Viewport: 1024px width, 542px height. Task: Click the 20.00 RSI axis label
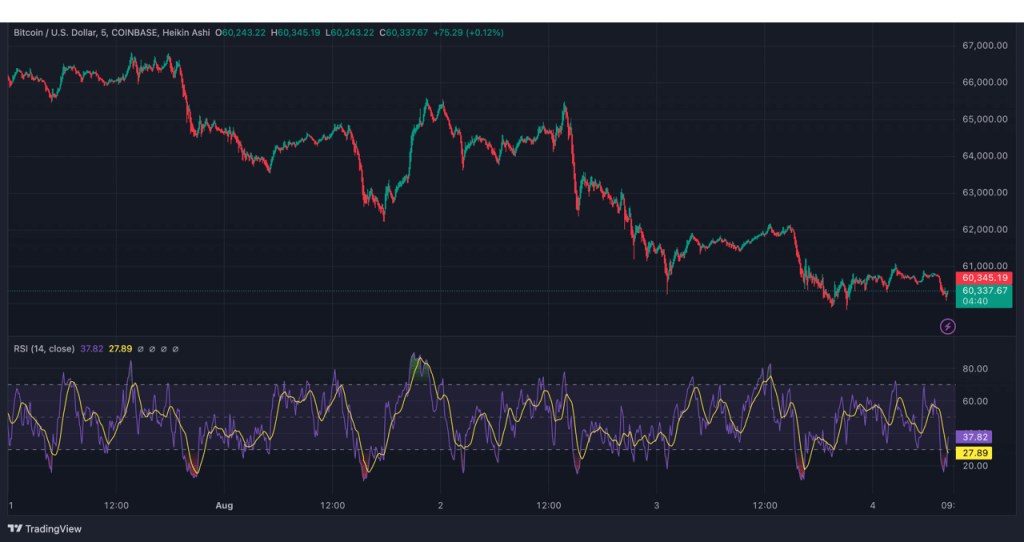974,466
